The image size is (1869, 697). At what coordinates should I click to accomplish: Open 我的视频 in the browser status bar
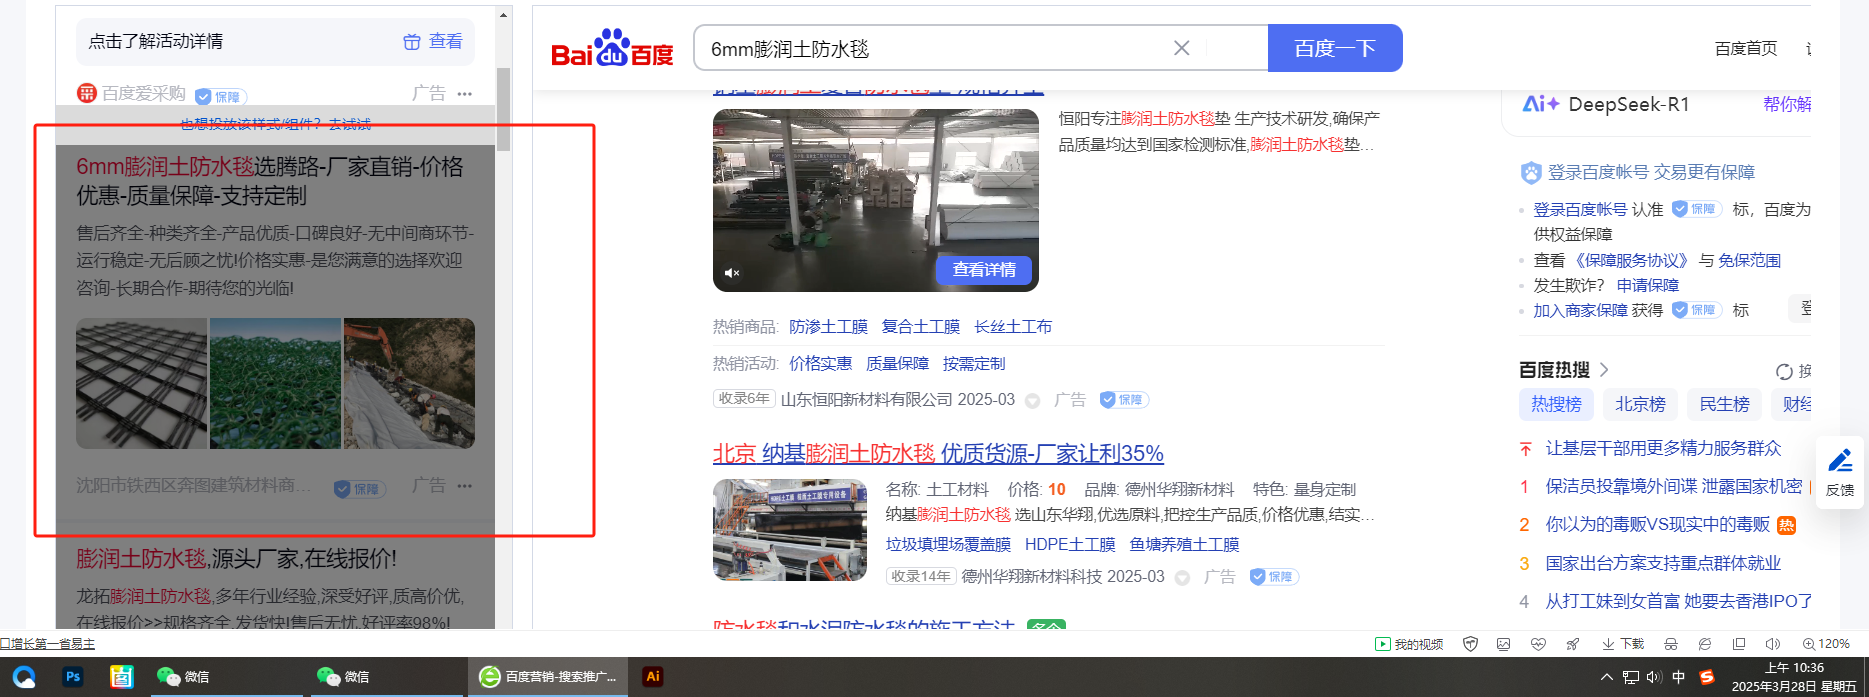[x=1409, y=644]
